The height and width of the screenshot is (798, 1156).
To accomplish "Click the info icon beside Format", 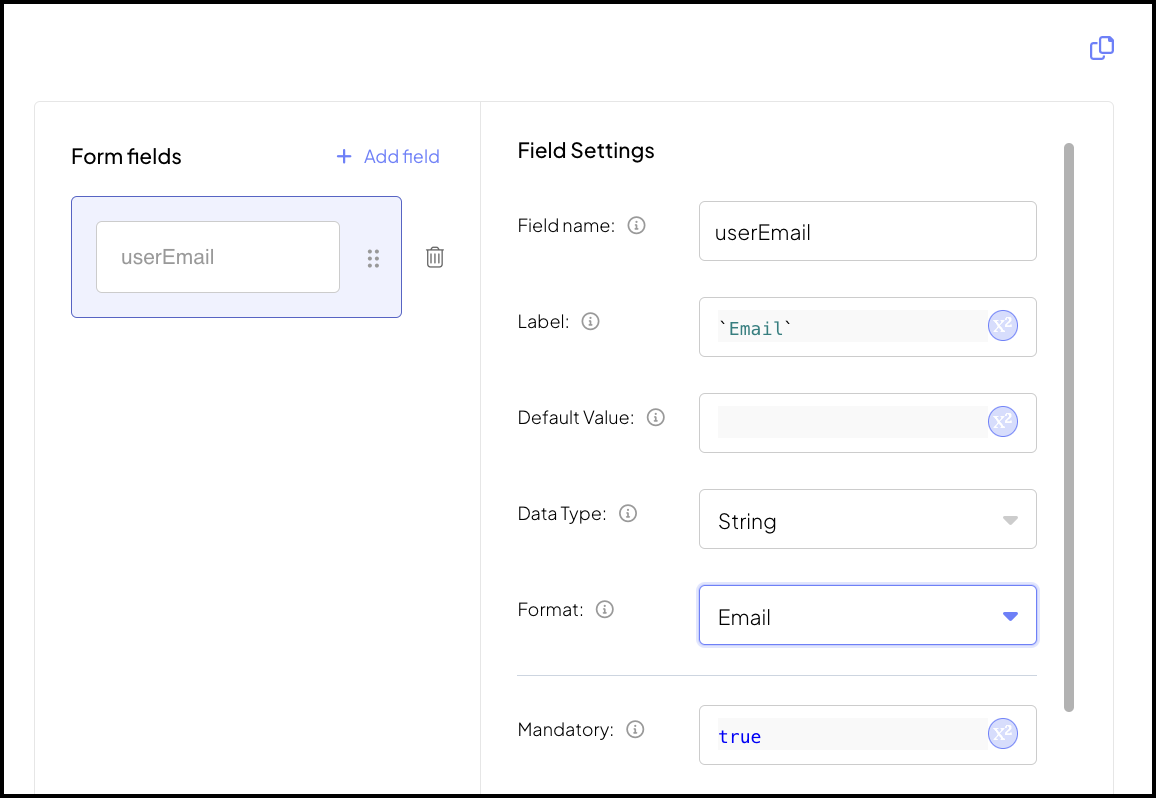I will tap(604, 609).
